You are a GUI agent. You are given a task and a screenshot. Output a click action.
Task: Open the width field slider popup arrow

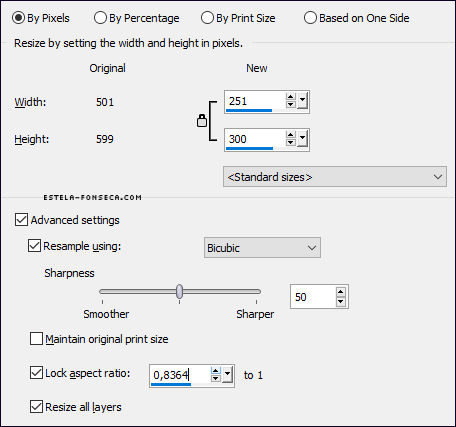pos(302,101)
